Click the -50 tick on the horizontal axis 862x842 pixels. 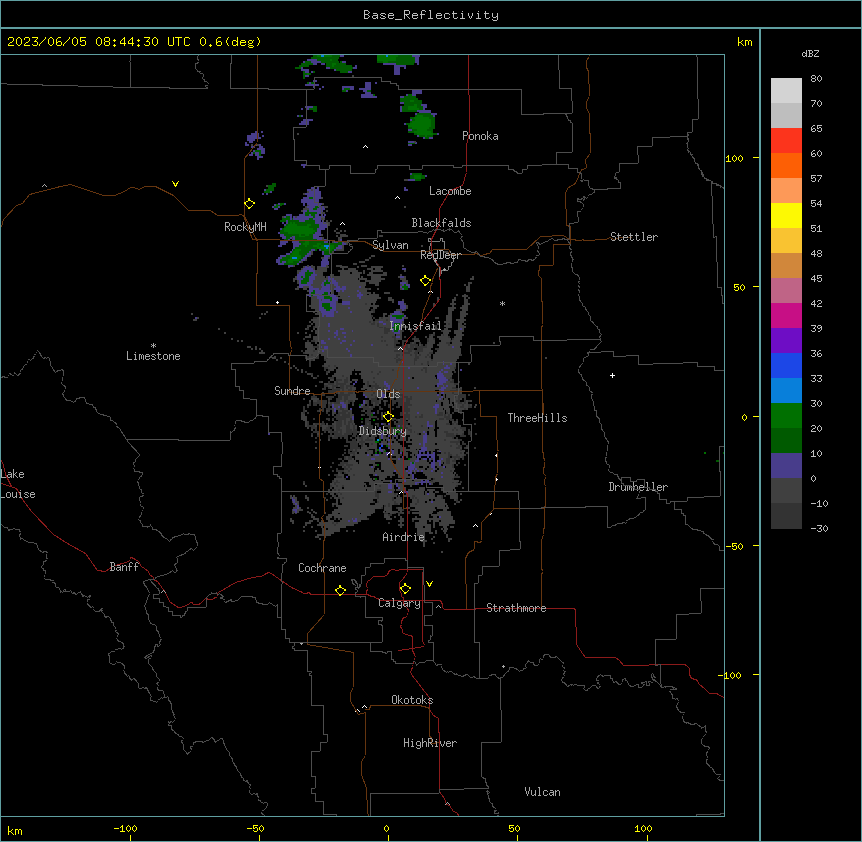[x=255, y=828]
